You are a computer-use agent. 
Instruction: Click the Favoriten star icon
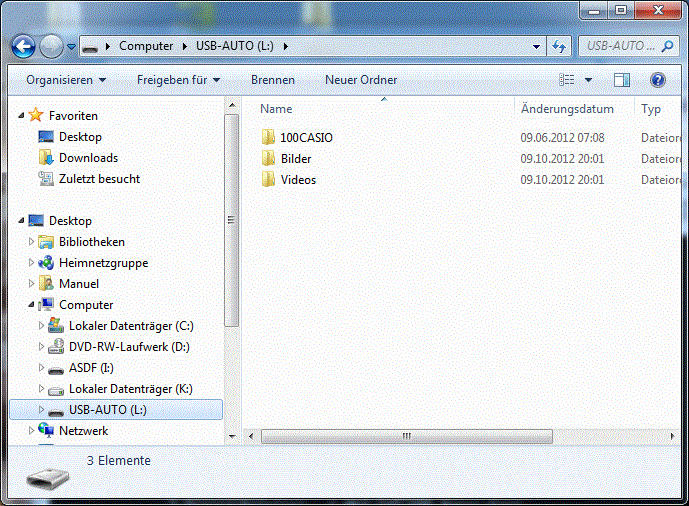[36, 115]
